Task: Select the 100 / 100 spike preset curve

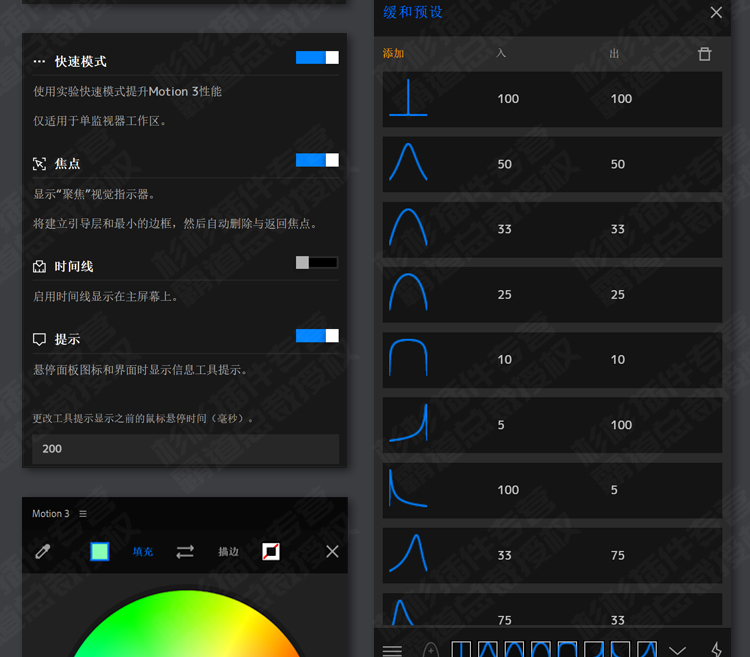Action: (408, 98)
